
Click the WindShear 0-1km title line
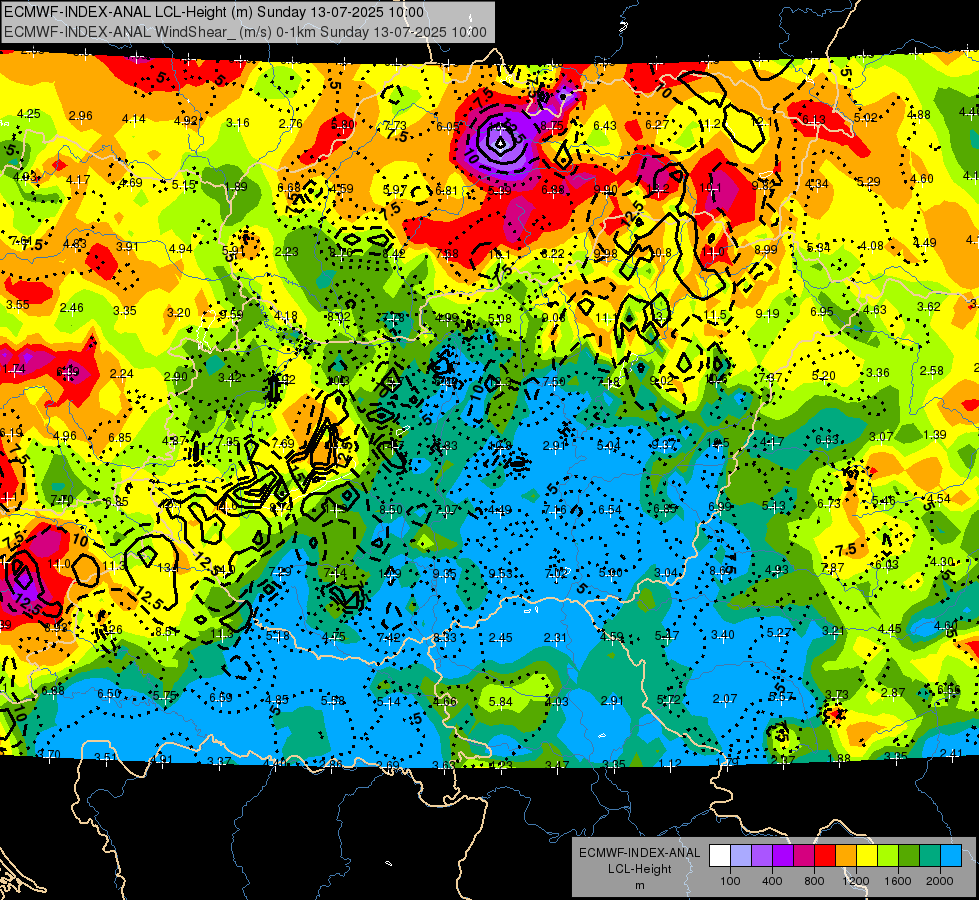pyautogui.click(x=245, y=32)
